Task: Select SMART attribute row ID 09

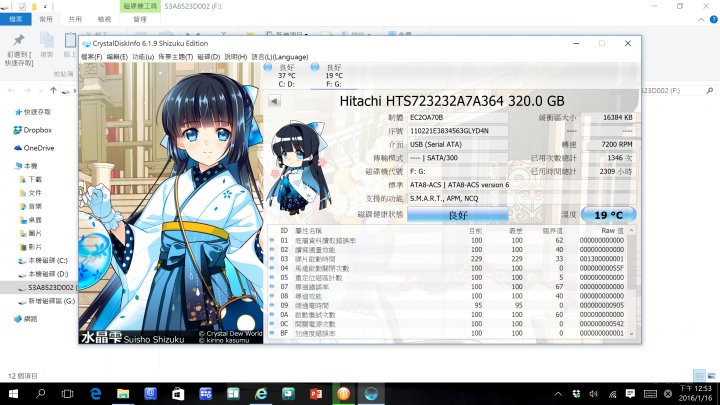Action: (x=448, y=305)
